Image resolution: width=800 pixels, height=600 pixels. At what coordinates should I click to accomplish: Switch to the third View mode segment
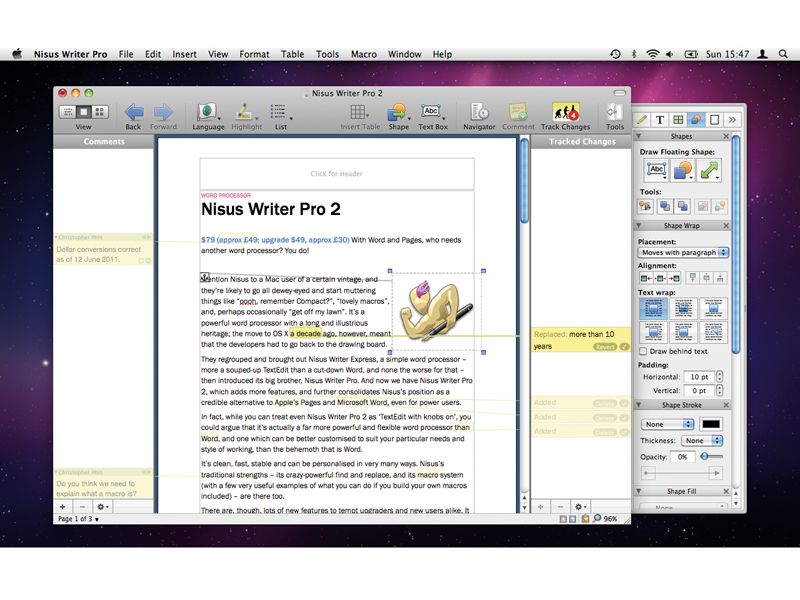100,112
